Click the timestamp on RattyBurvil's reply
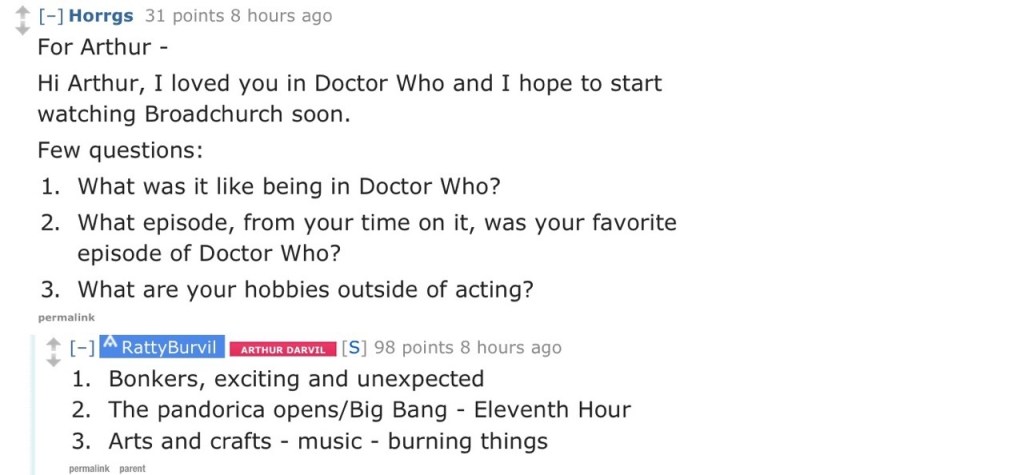This screenshot has height=475, width=1024. [511, 348]
